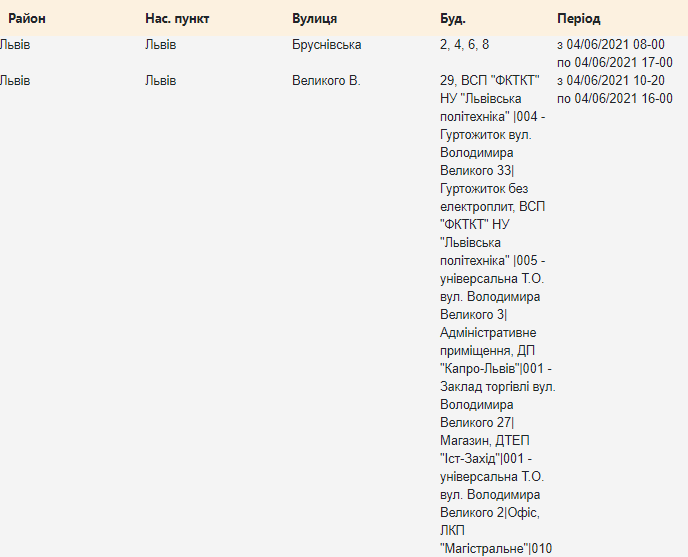The width and height of the screenshot is (688, 557).
Task: Click Львів settlement in Великого В. row
Action: pos(160,81)
